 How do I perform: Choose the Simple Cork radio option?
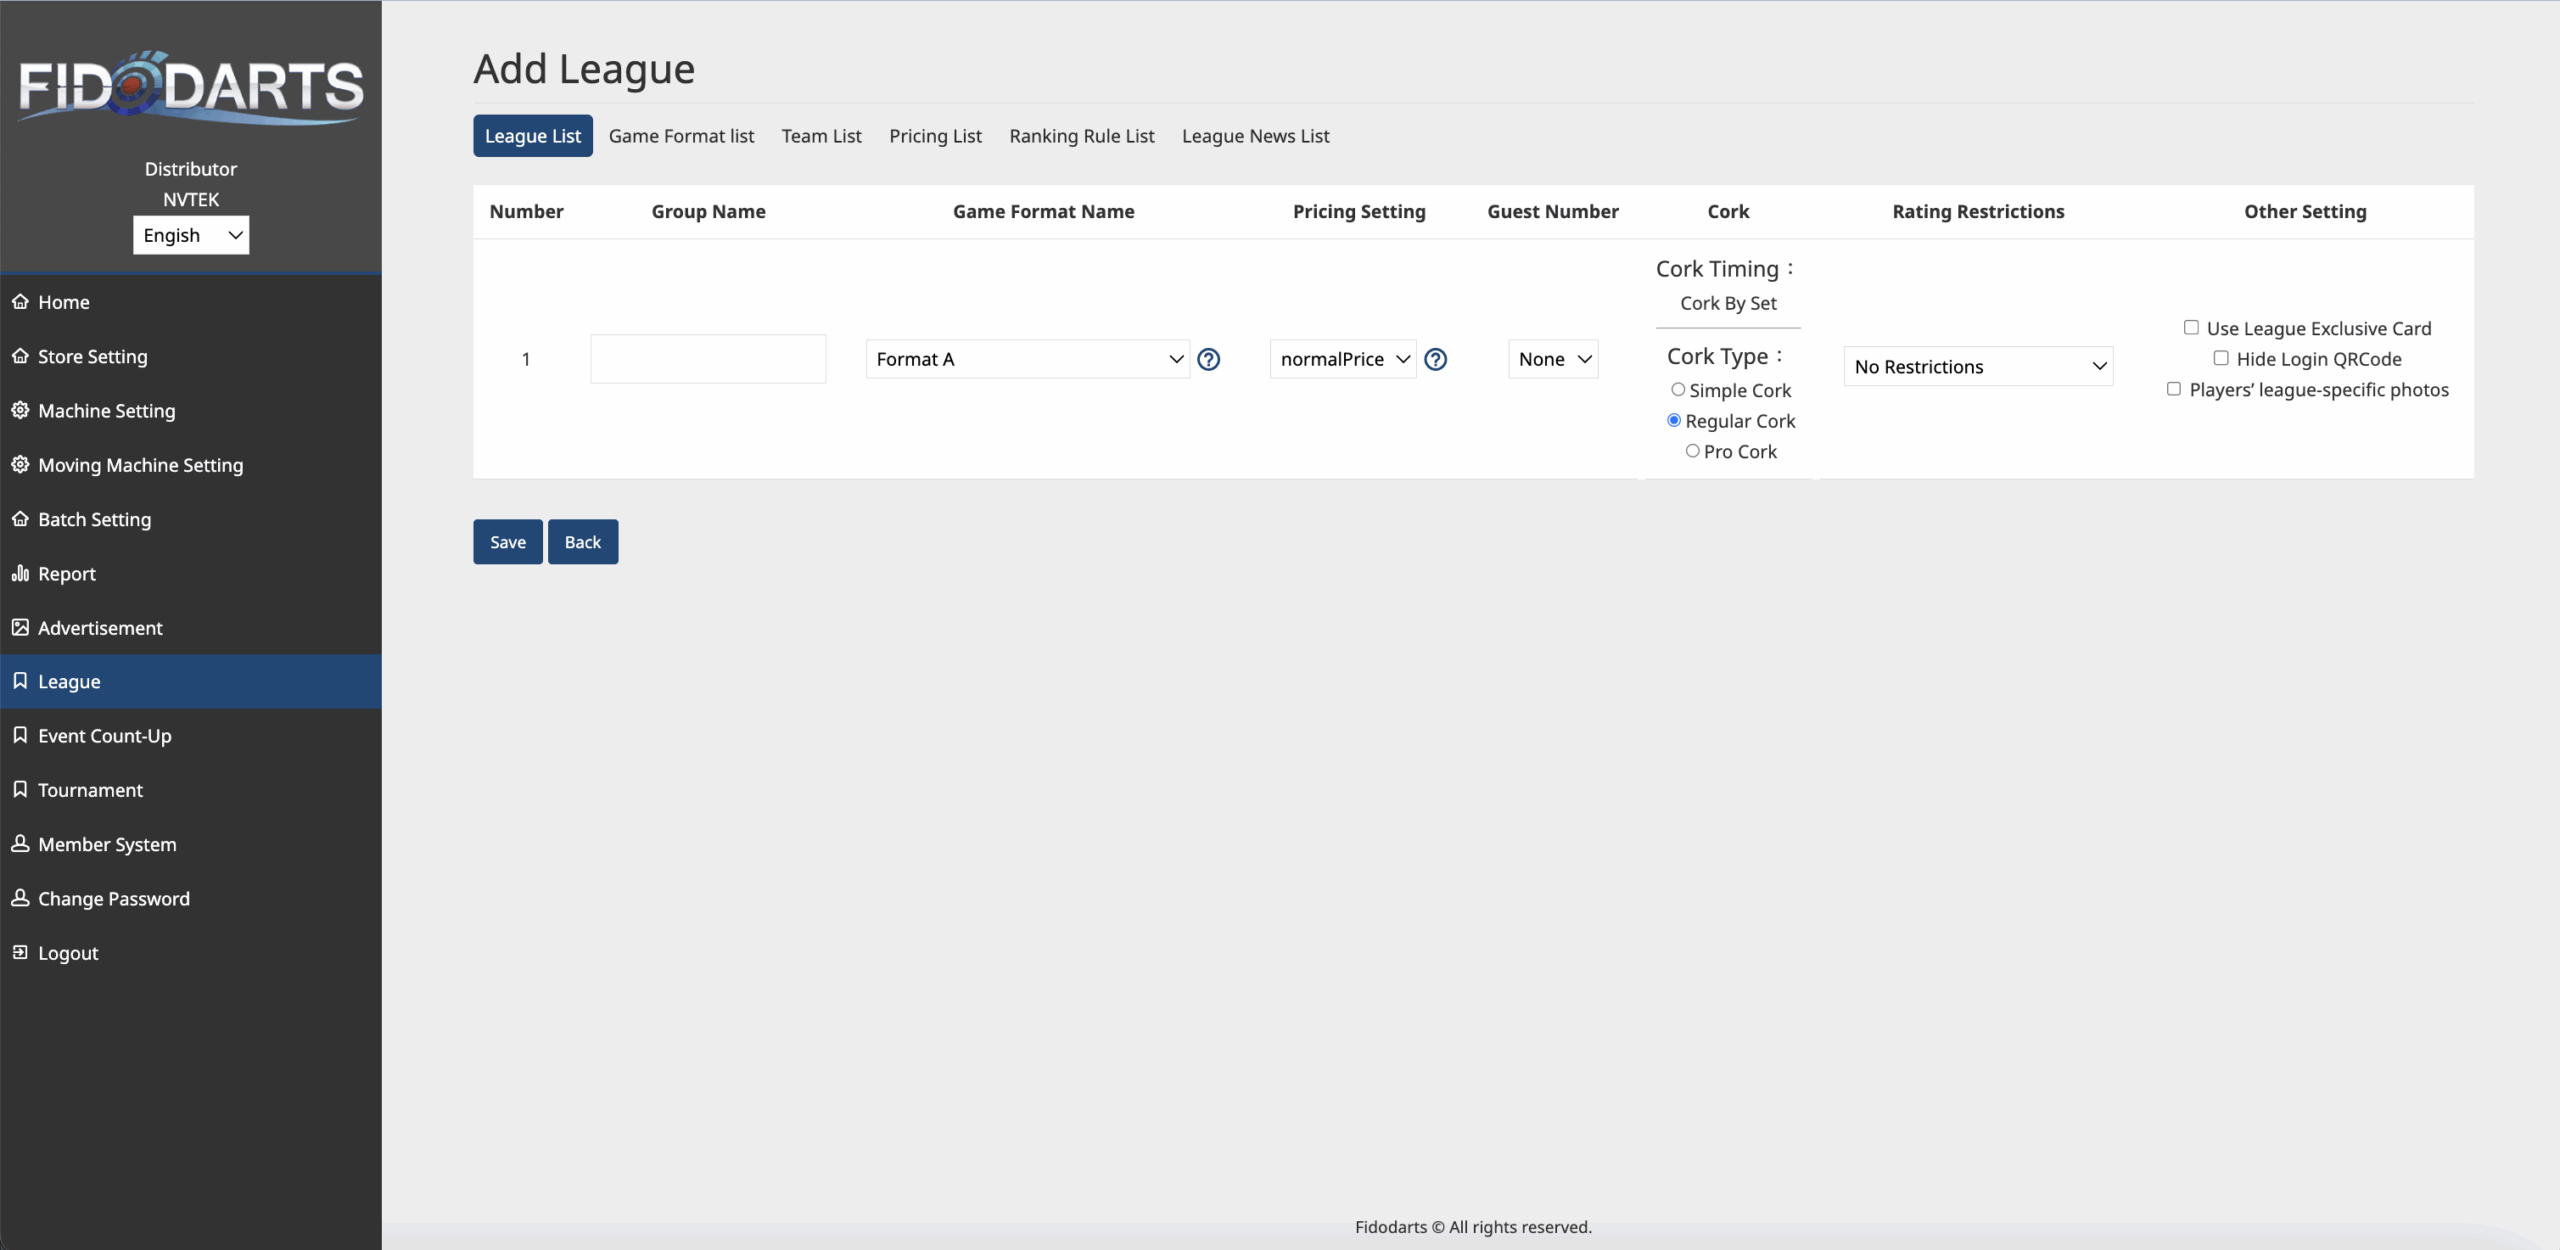[x=1678, y=390]
